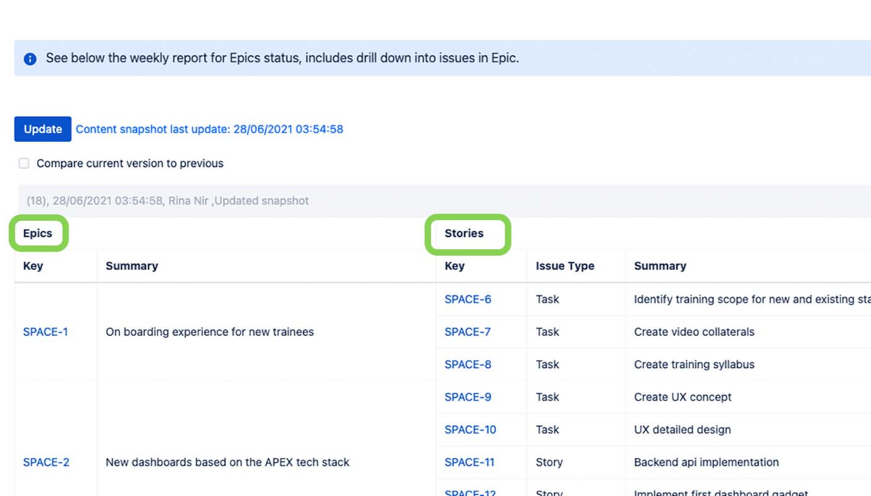Select the snapshot version 18 history row
The width and height of the screenshot is (871, 496).
pos(167,201)
